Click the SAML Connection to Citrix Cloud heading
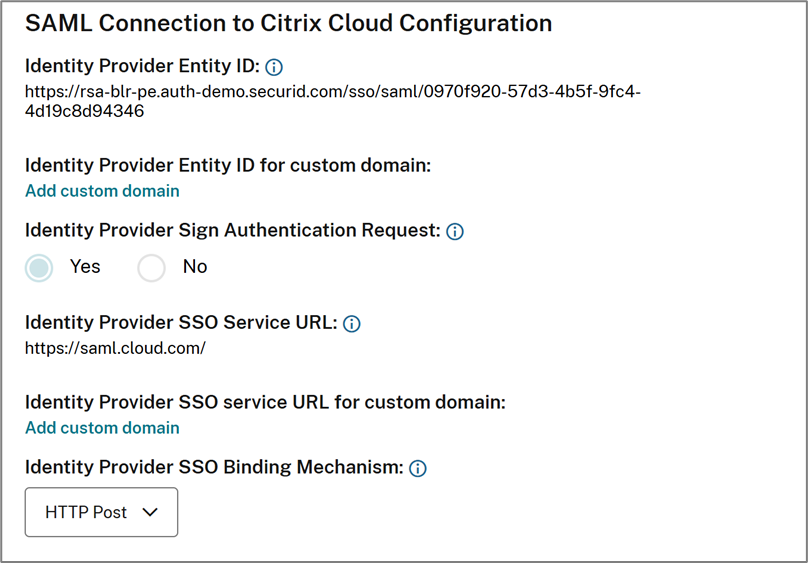The width and height of the screenshot is (808, 563). [x=288, y=23]
